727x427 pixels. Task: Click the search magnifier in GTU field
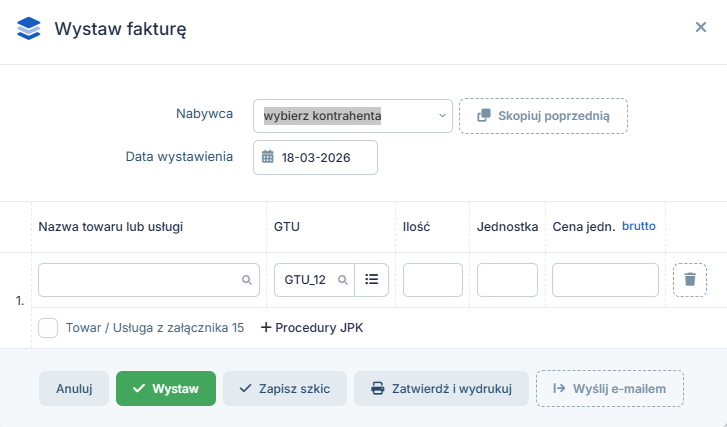click(x=342, y=280)
